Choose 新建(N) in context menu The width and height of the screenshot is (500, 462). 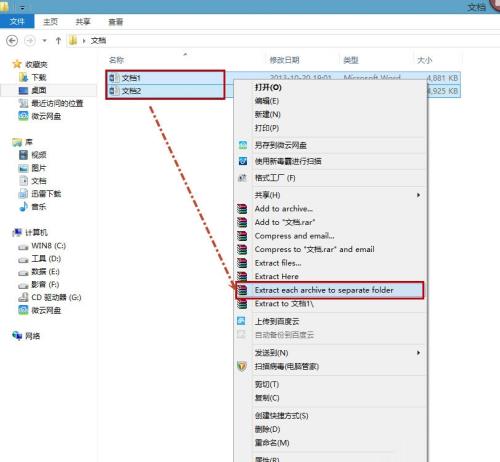[267, 114]
